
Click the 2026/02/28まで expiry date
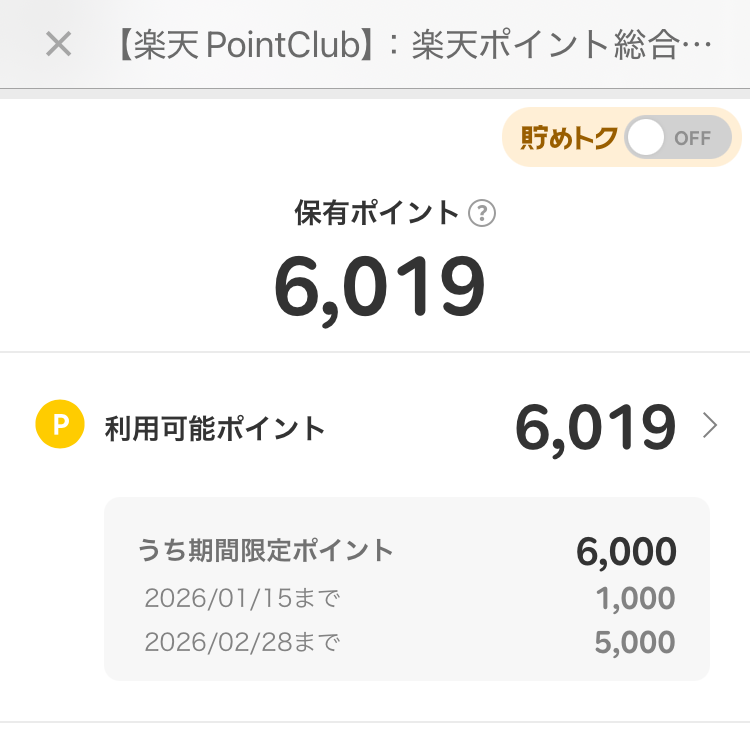click(242, 642)
